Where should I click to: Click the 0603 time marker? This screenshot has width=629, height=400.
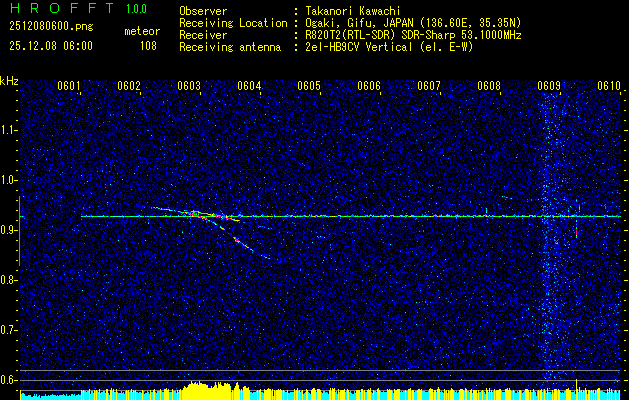(189, 86)
